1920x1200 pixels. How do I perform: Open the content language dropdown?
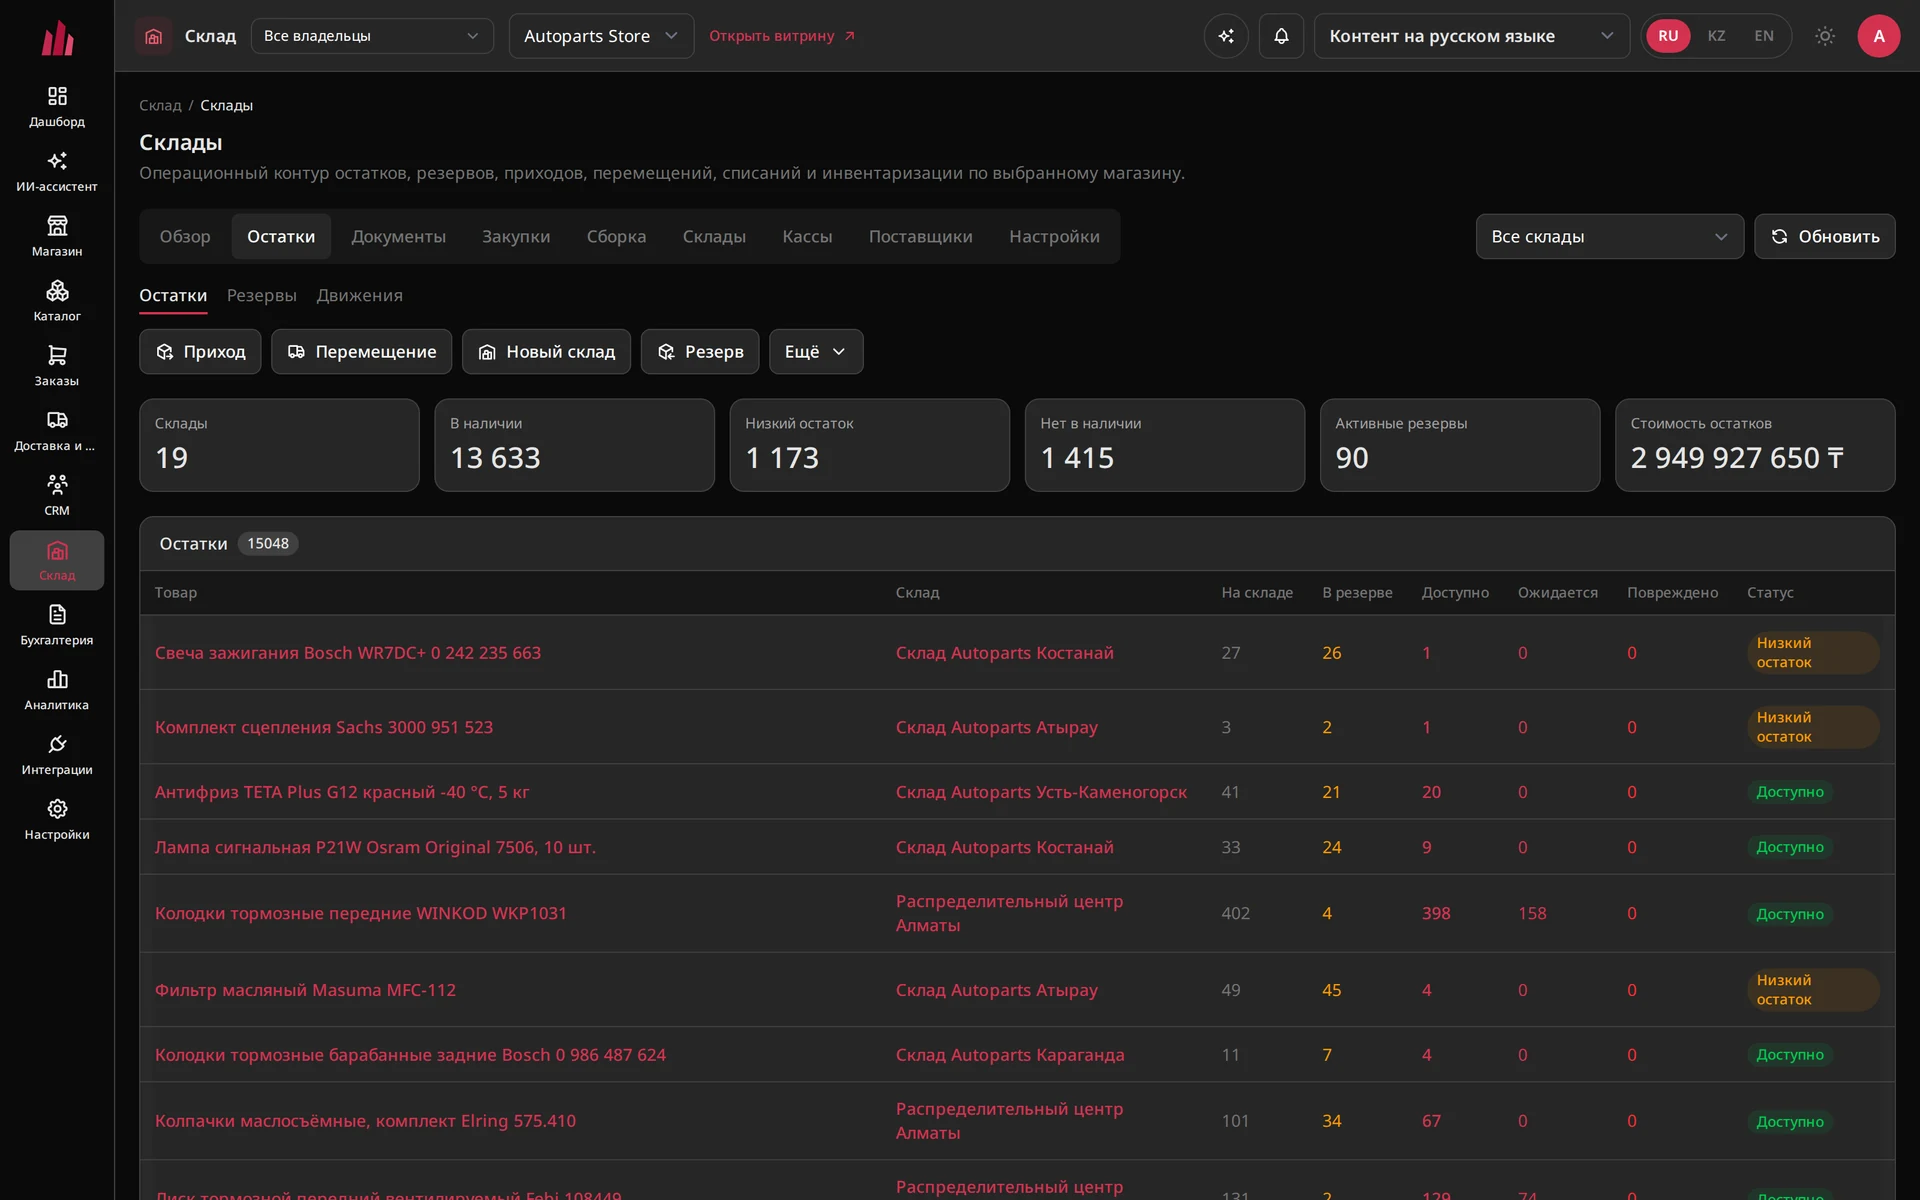[1471, 36]
